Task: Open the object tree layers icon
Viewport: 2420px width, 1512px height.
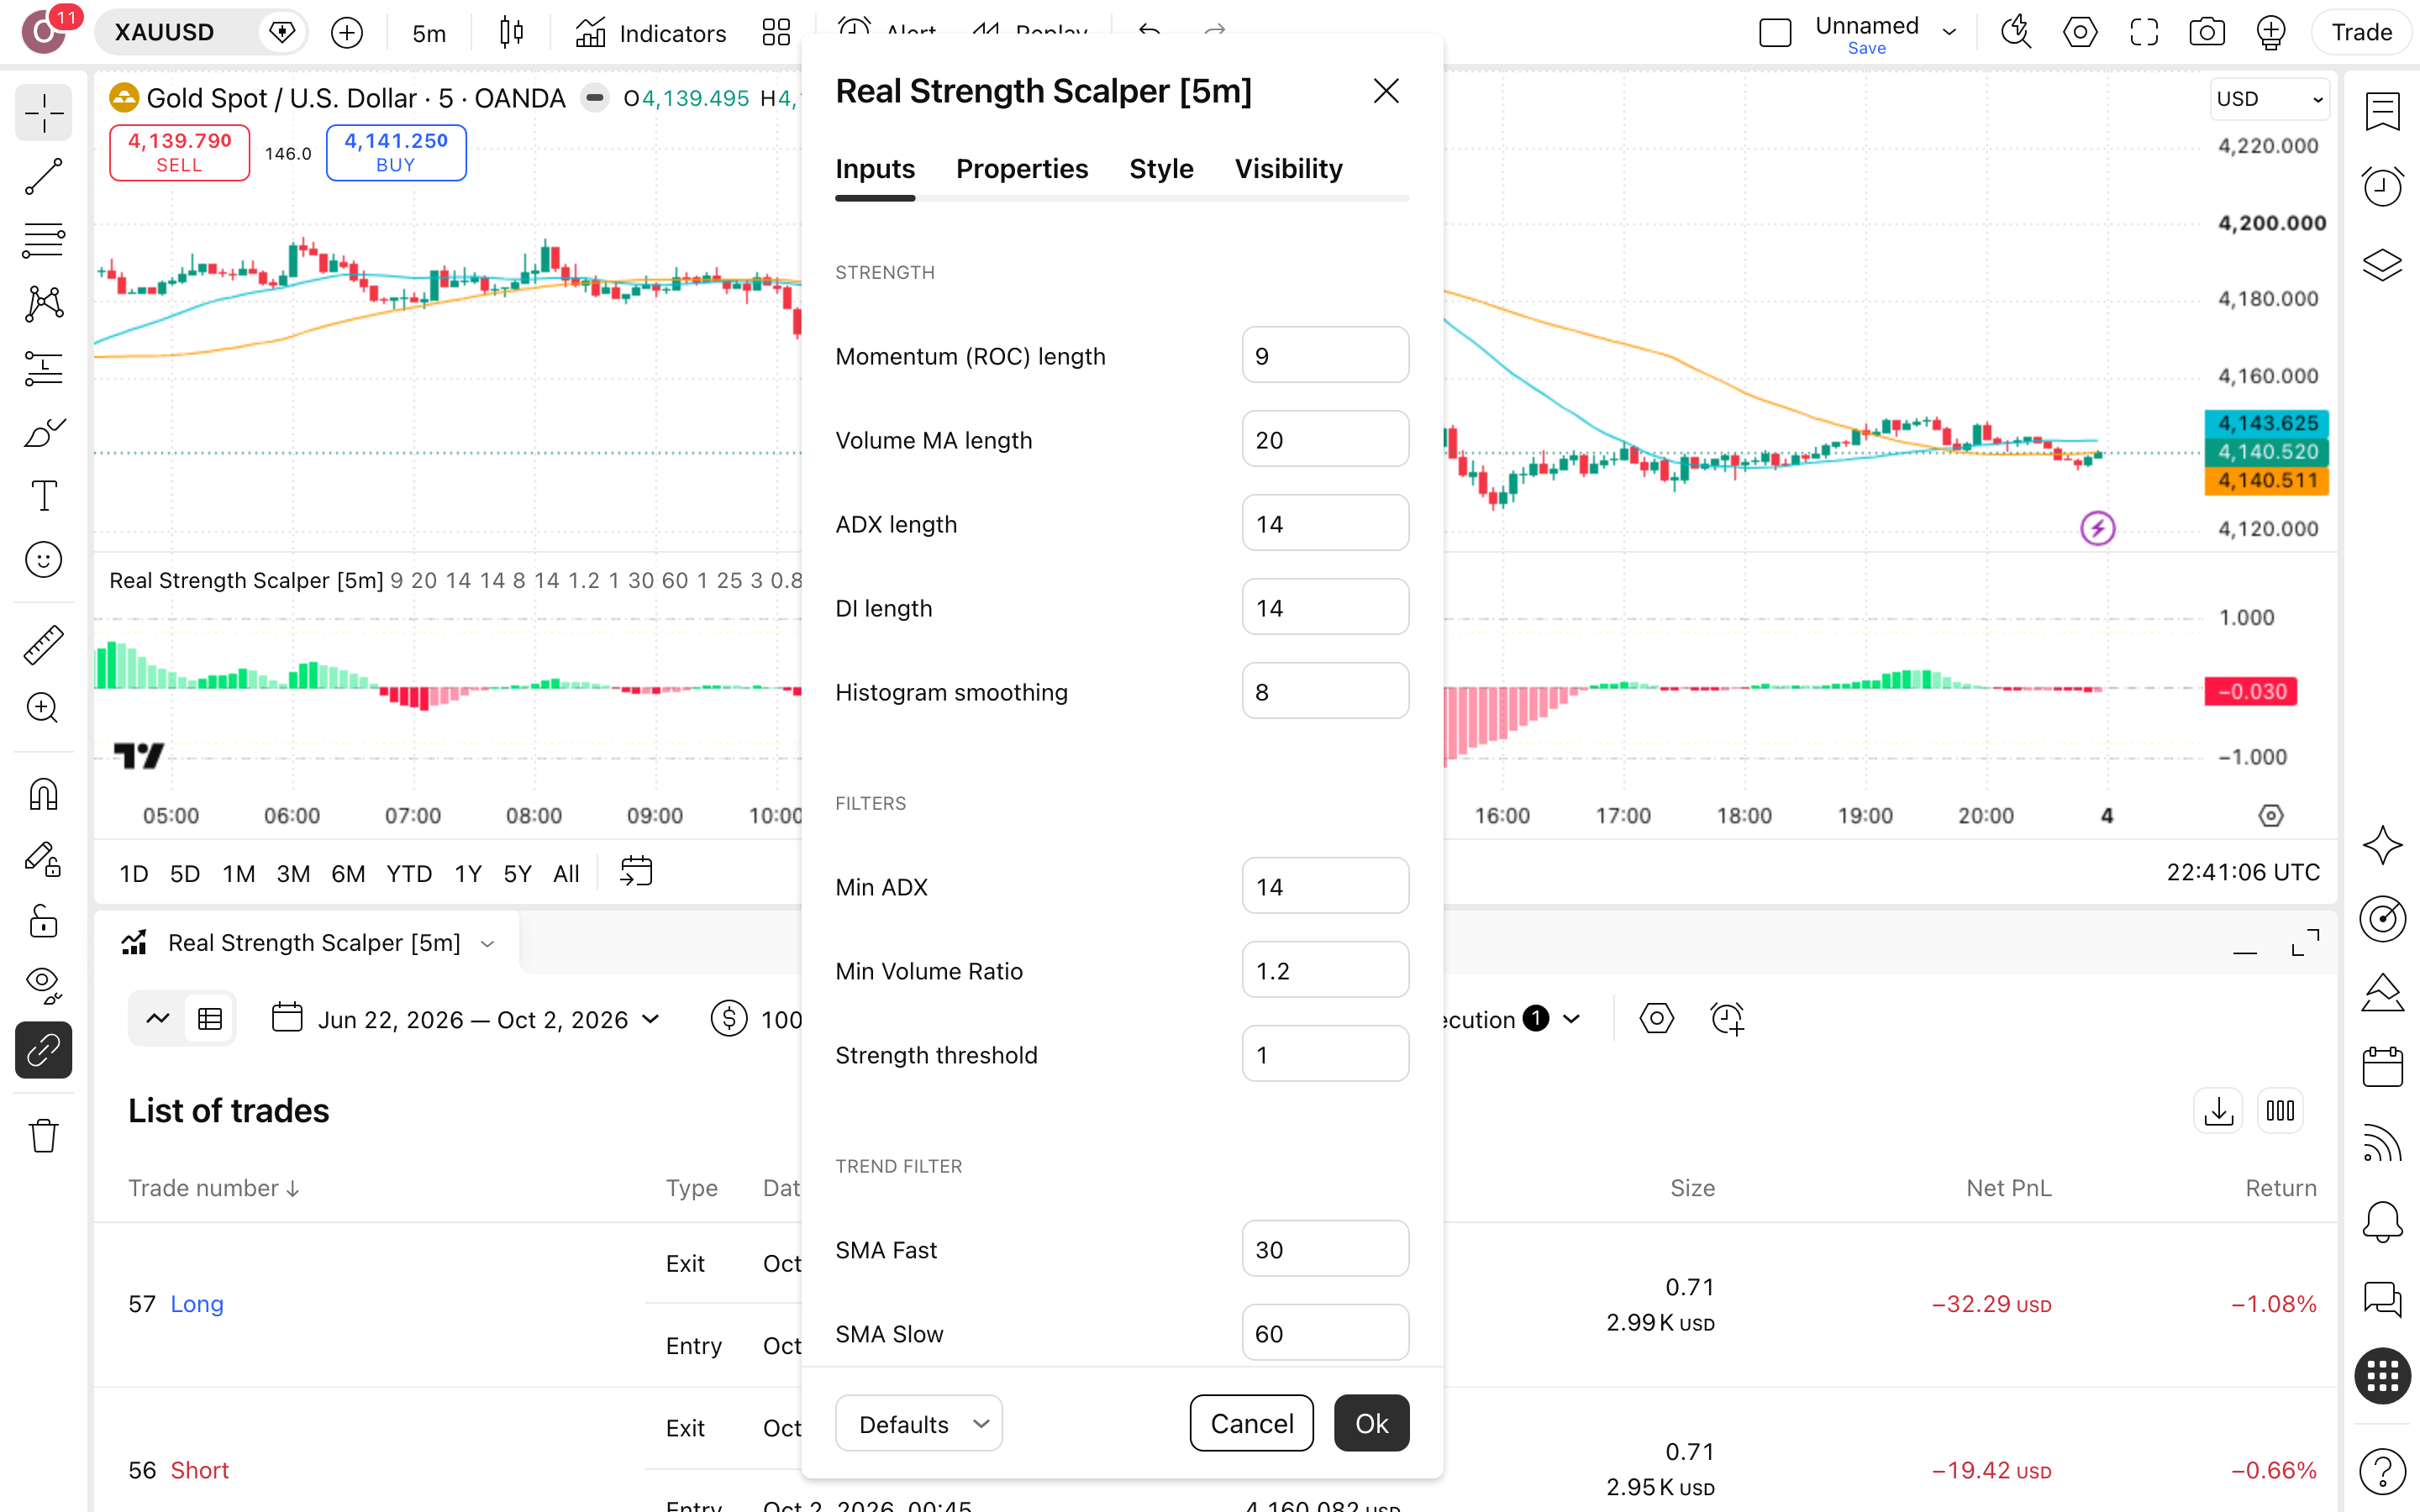Action: pyautogui.click(x=2382, y=265)
